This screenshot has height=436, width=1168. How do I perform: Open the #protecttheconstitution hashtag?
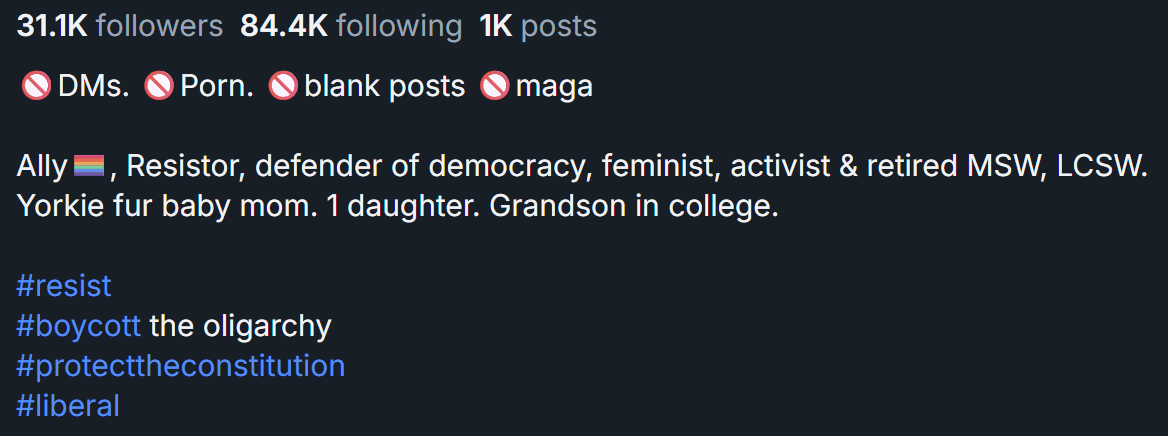coord(180,366)
